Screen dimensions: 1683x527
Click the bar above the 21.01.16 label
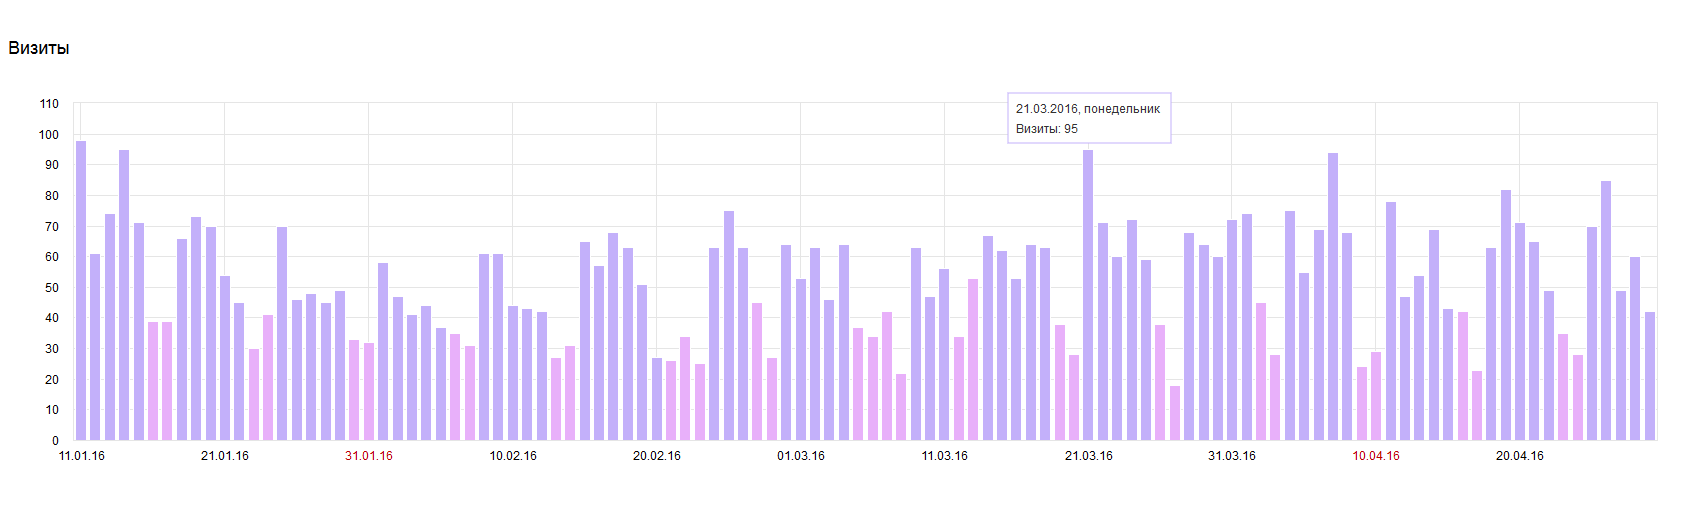(x=225, y=358)
